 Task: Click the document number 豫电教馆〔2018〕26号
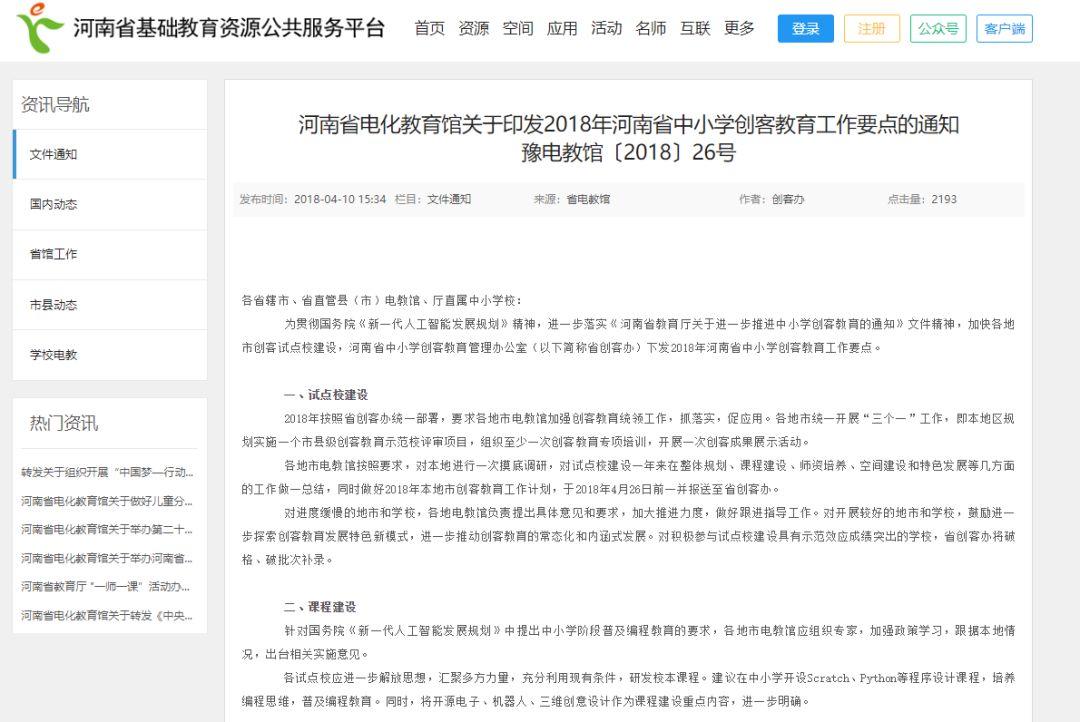coord(628,152)
